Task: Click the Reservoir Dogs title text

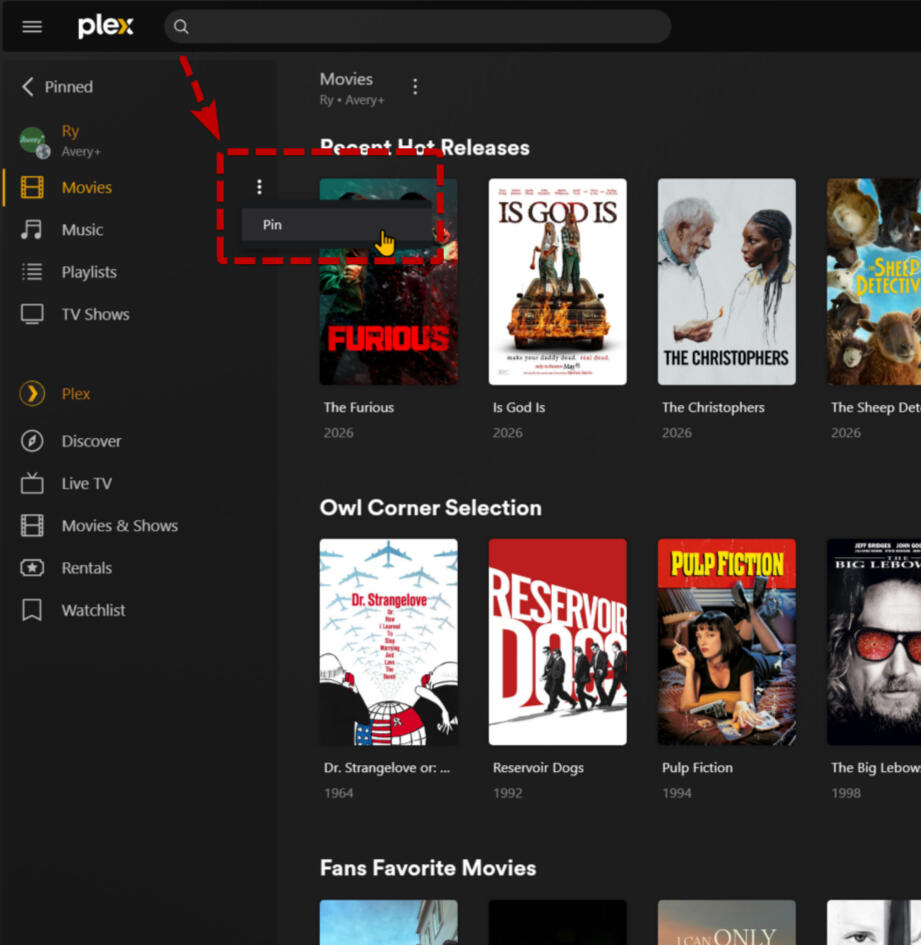Action: (x=538, y=768)
